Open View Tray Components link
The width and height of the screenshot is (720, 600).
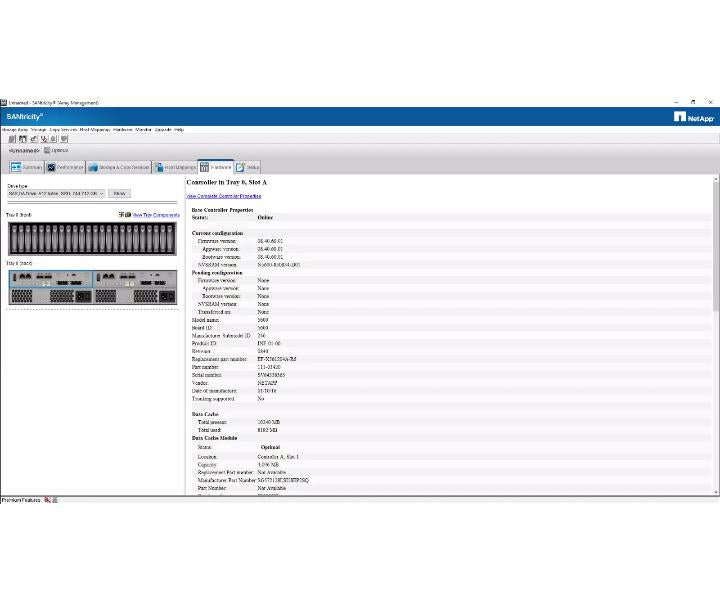156,215
